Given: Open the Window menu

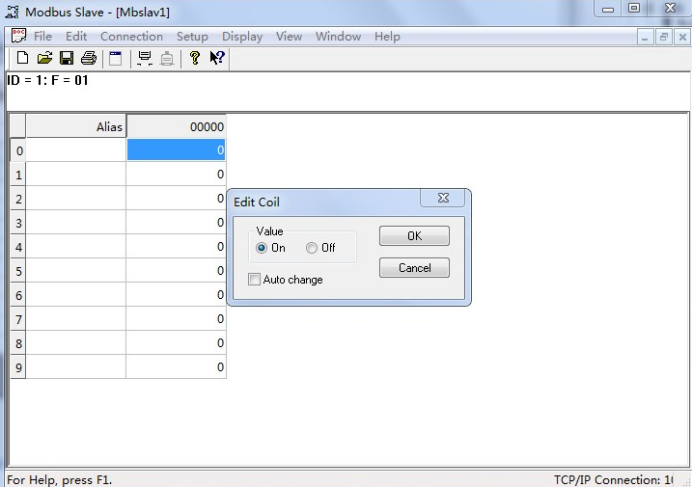Looking at the screenshot, I should point(338,36).
